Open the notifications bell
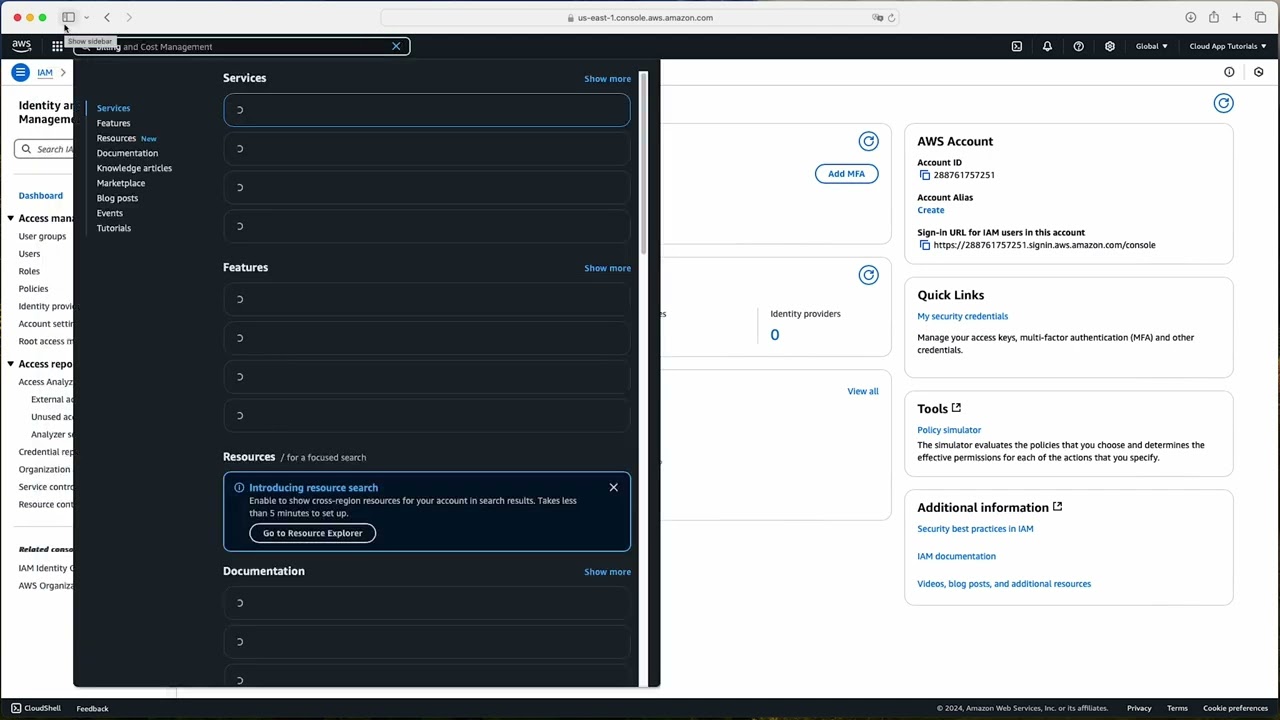The height and width of the screenshot is (720, 1280). pos(1047,46)
